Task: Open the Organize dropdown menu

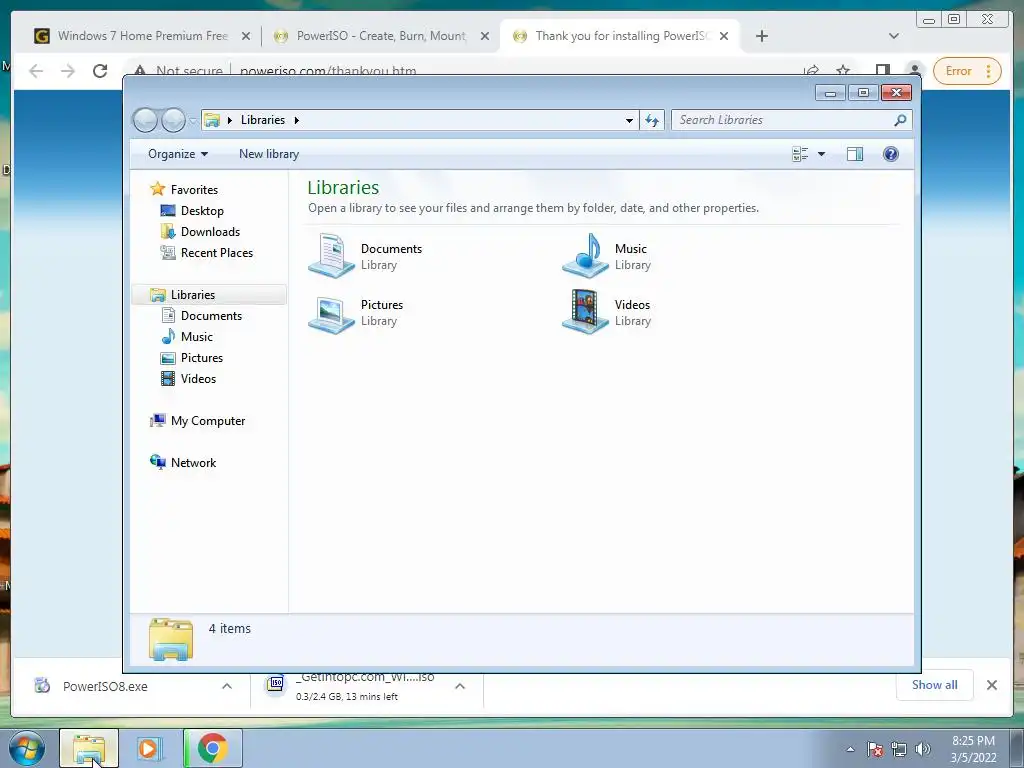Action: tap(178, 154)
